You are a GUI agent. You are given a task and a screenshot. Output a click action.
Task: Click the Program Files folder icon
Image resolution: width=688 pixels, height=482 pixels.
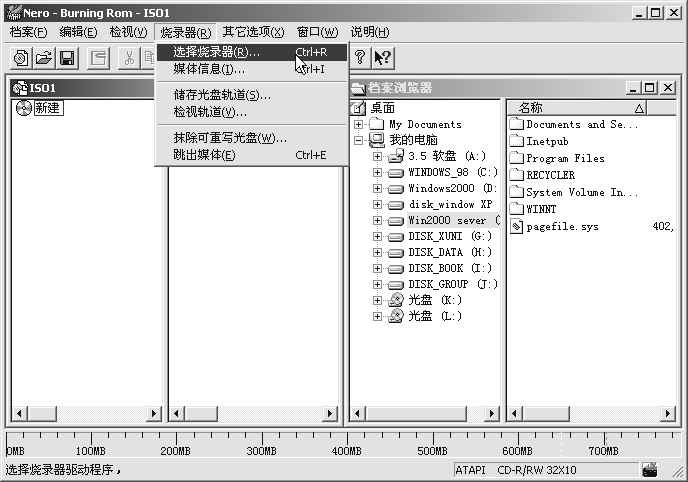[x=516, y=158]
